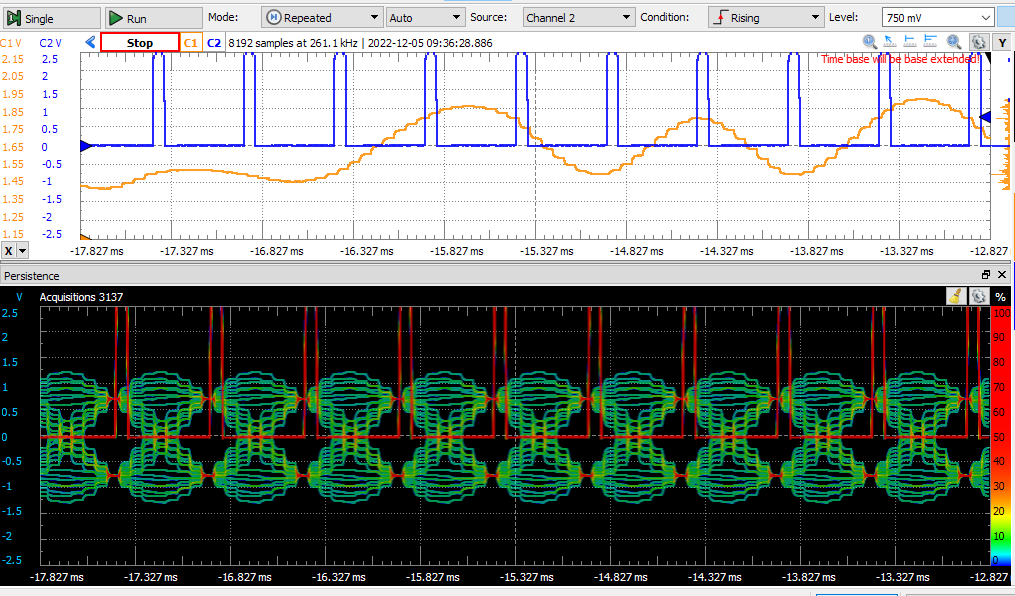
Task: Click the -16.327 ms label in Persistence plot
Action: [339, 577]
